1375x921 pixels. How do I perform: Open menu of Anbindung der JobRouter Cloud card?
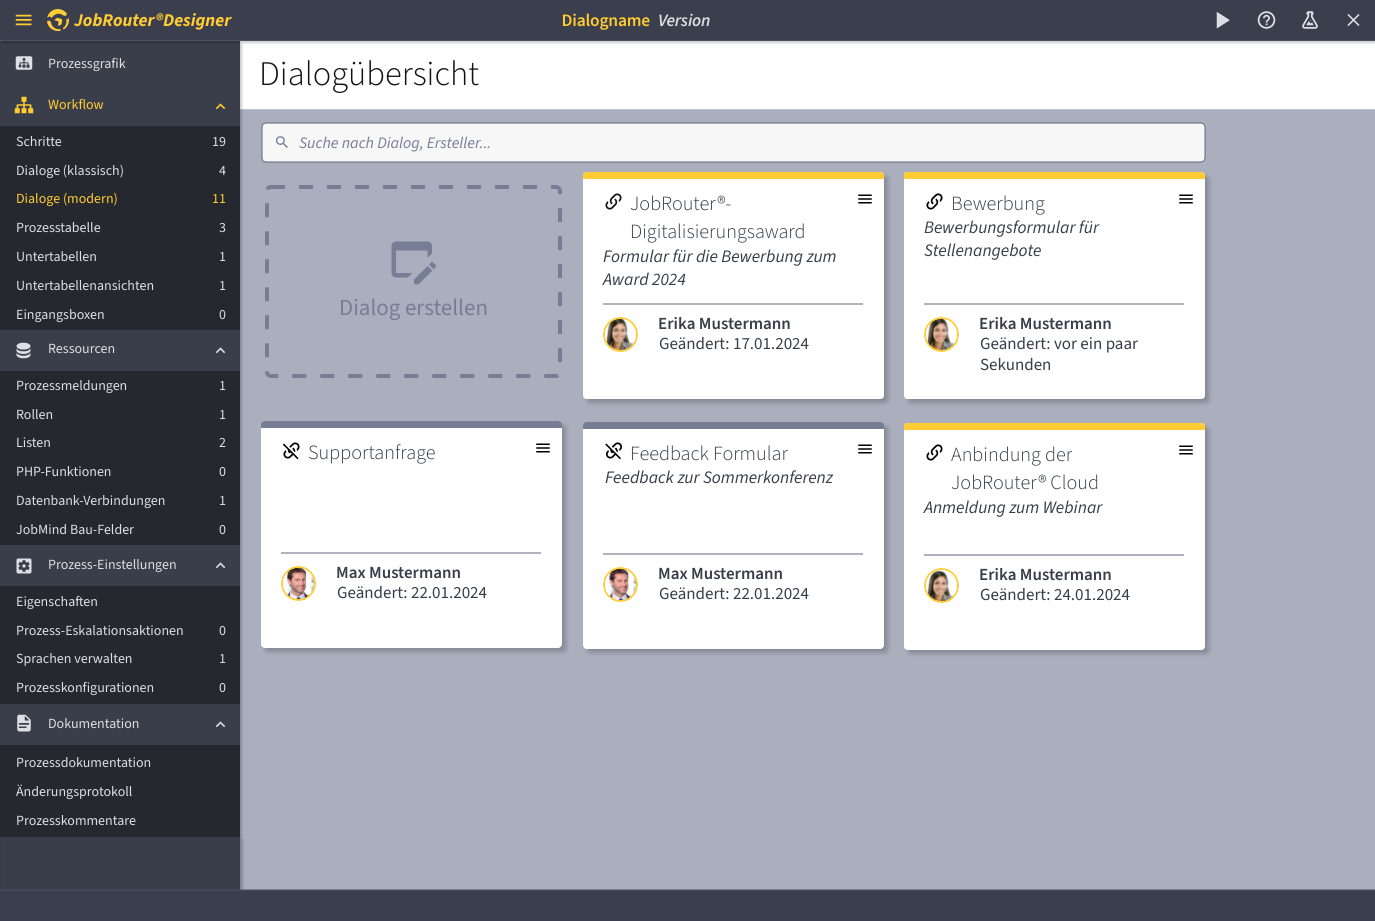1185,450
